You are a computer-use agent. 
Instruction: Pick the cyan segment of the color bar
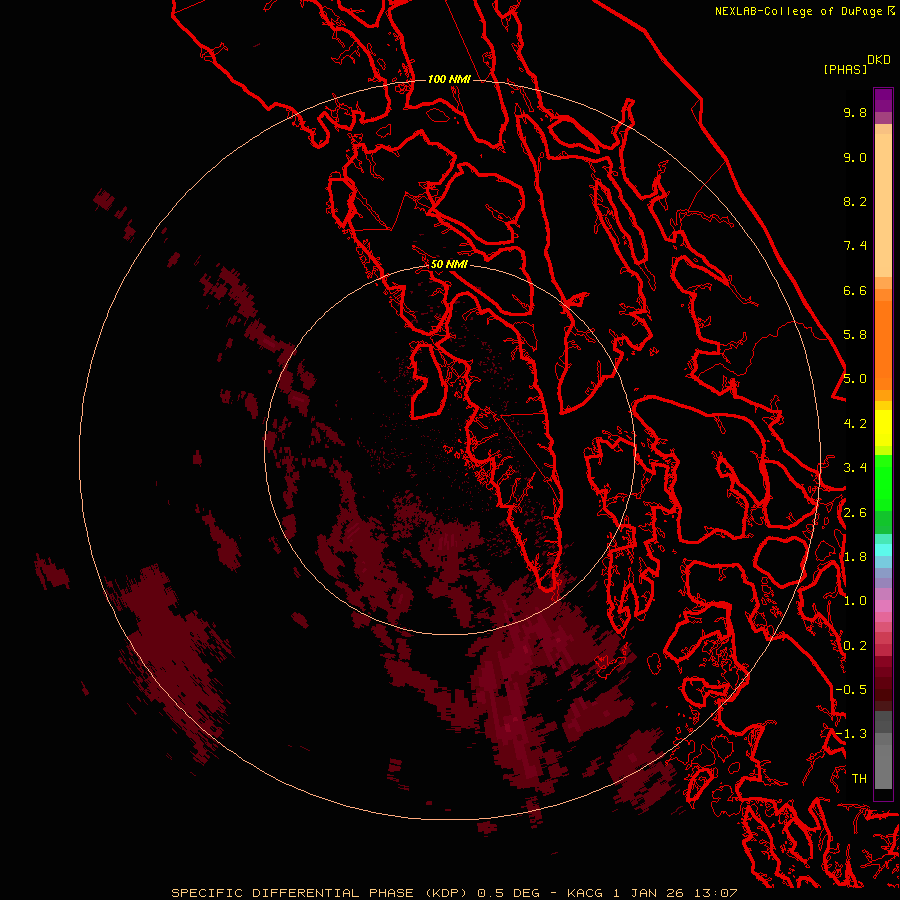[883, 550]
